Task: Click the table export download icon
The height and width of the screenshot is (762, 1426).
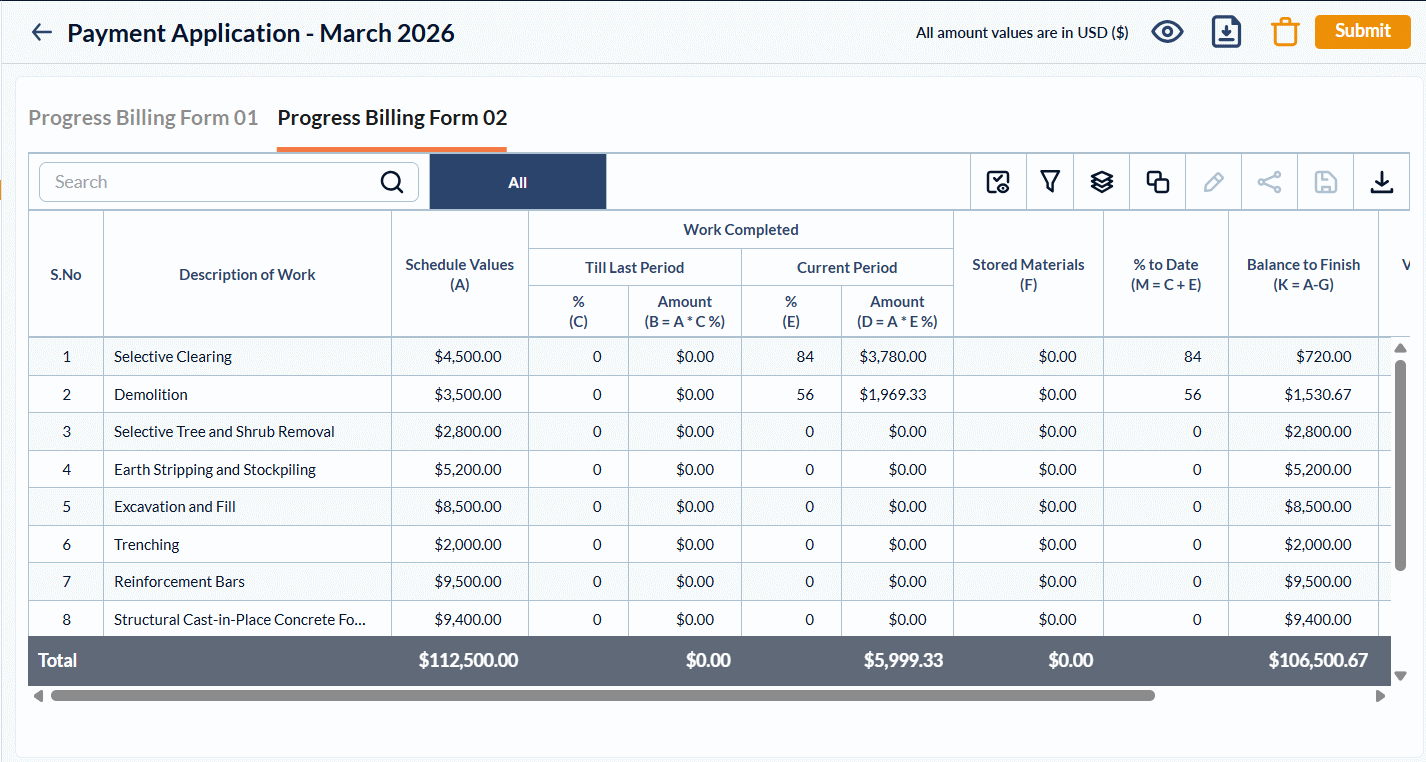Action: pos(1382,182)
